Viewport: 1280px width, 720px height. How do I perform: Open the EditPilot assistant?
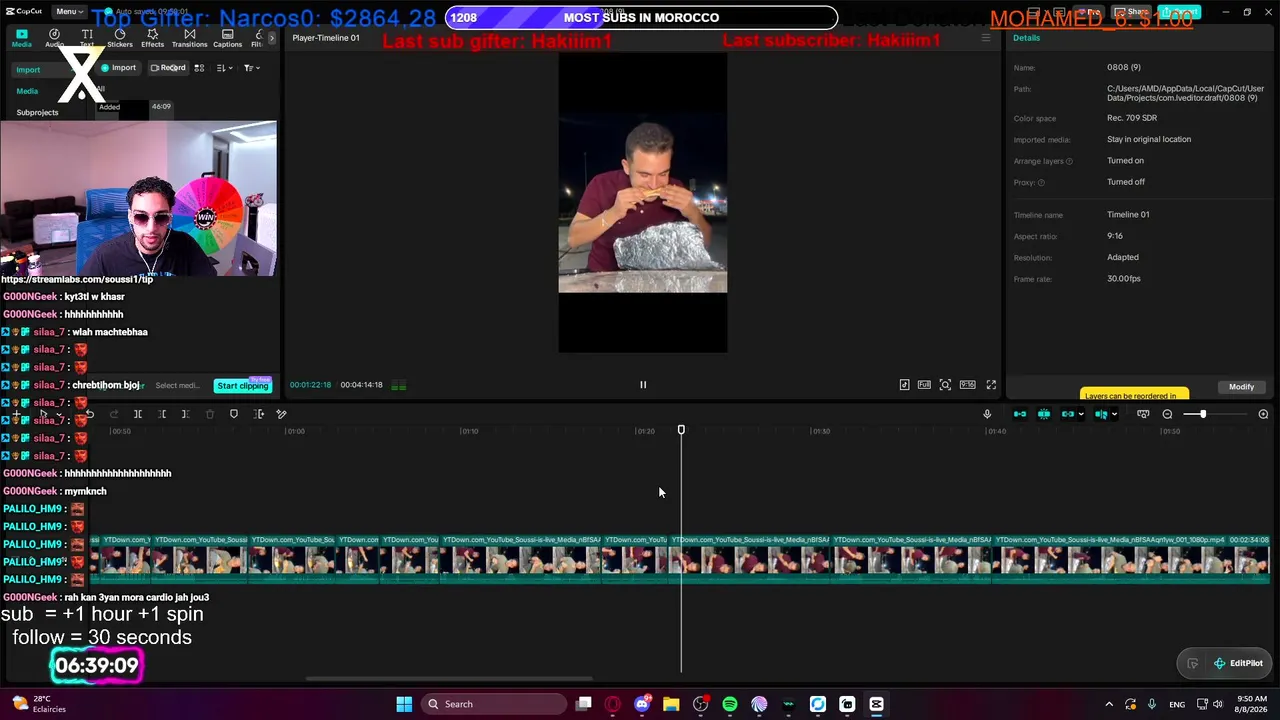tap(1238, 663)
